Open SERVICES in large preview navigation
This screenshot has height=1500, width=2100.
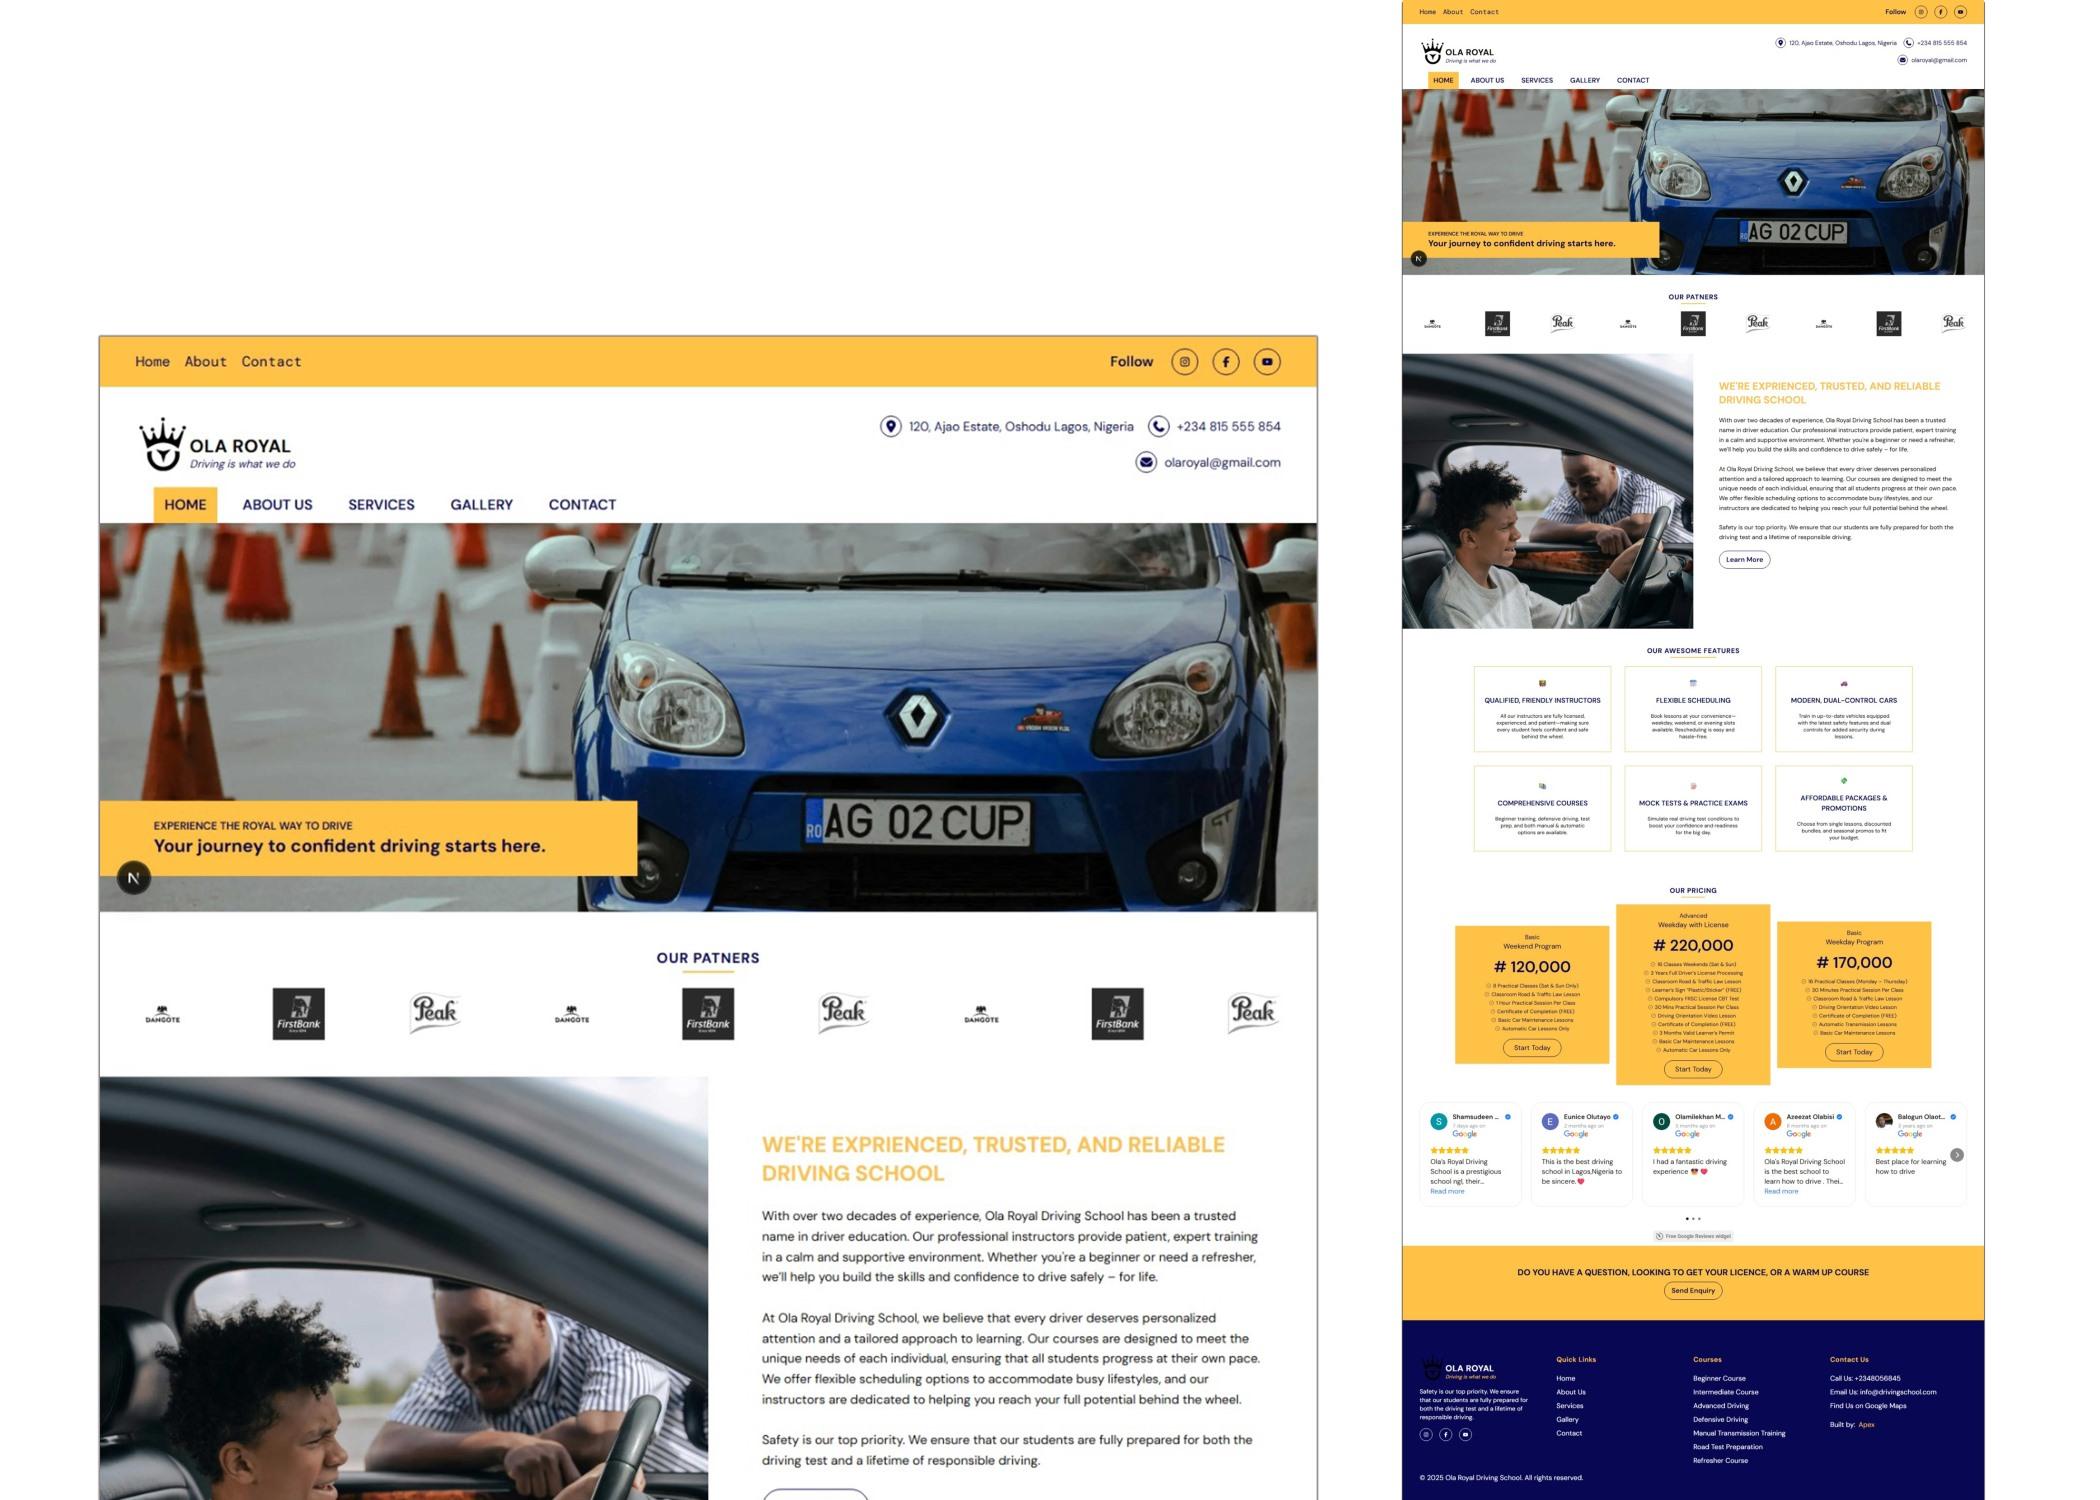(x=381, y=505)
